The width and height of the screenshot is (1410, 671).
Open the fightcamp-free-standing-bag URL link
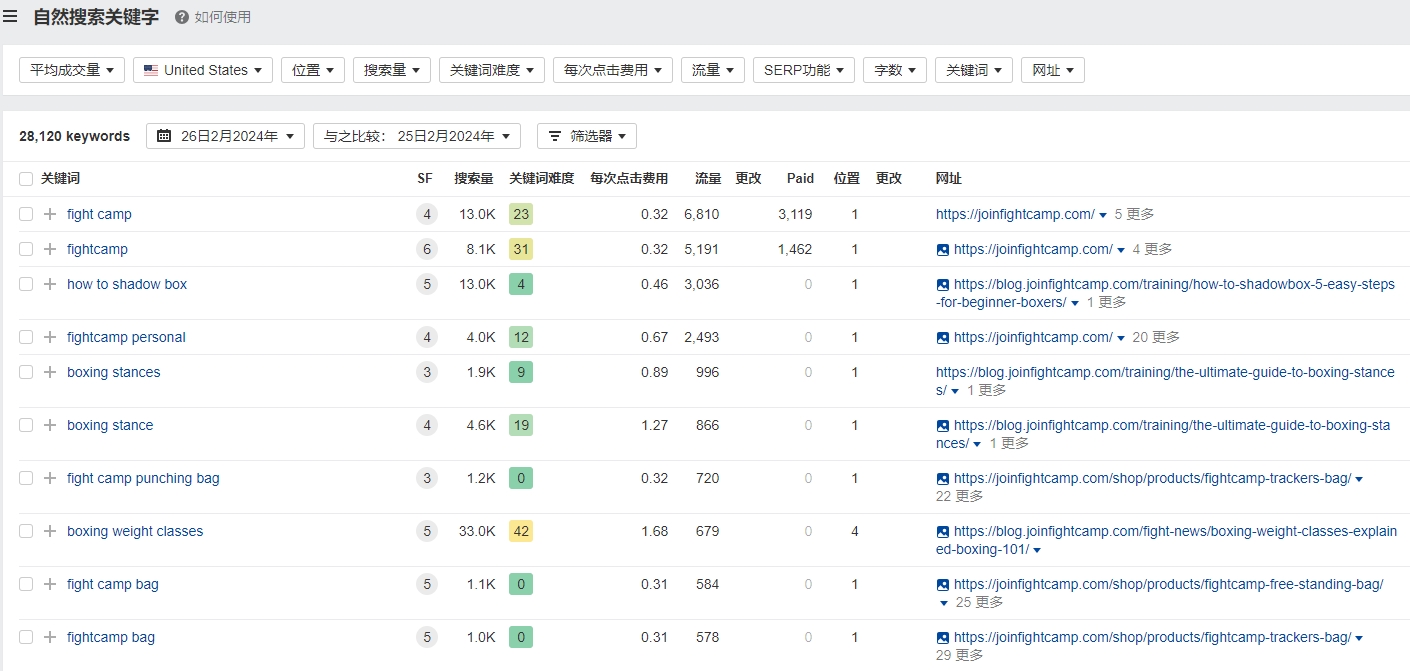coord(1169,584)
